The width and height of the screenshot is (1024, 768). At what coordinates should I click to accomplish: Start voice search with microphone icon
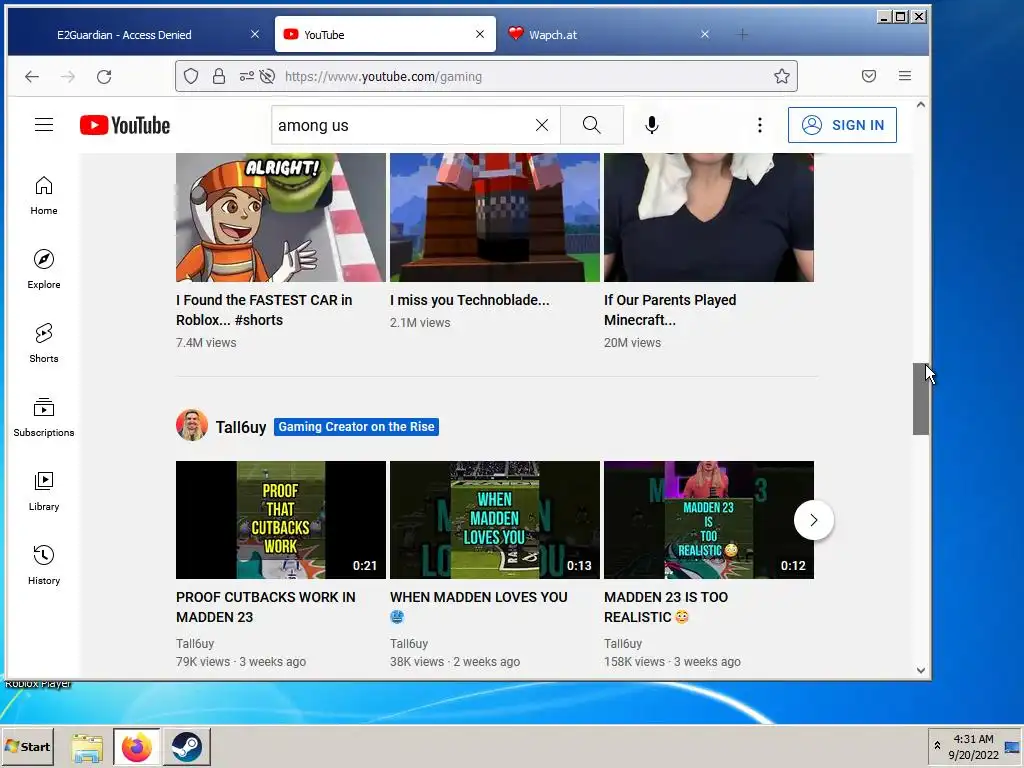click(x=651, y=125)
